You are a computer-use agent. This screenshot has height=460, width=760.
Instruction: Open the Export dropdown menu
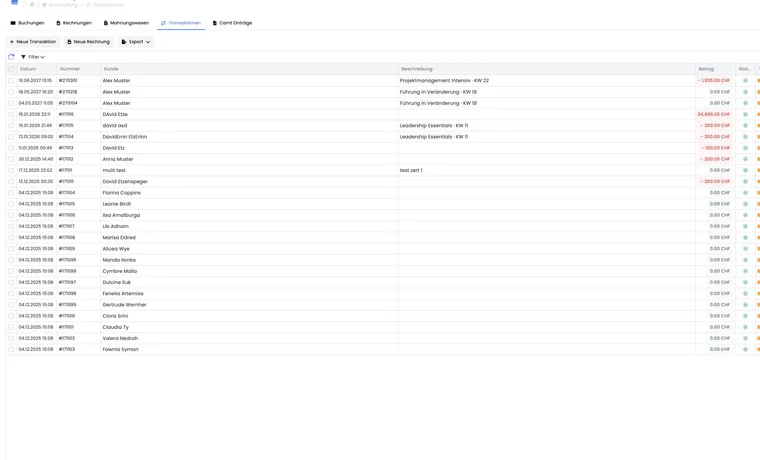pos(136,42)
